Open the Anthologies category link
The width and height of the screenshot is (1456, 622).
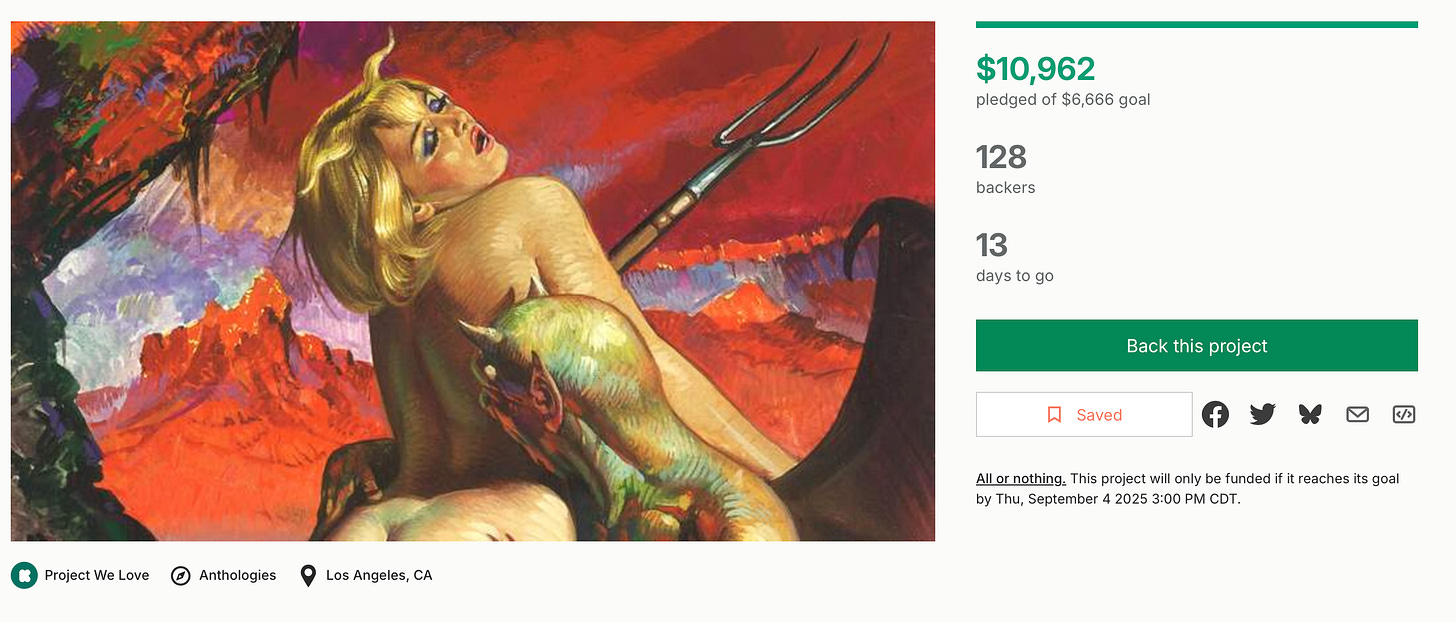pyautogui.click(x=238, y=575)
